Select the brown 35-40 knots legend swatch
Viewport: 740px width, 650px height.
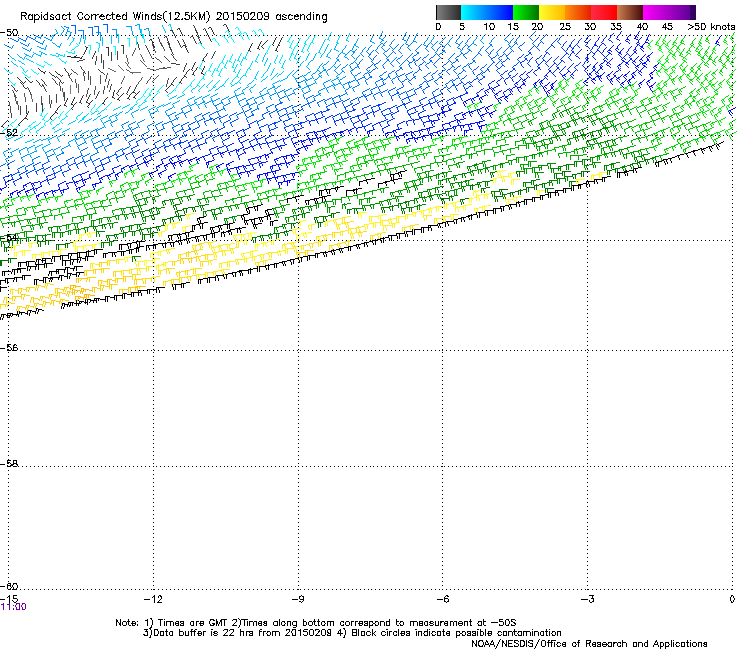(630, 12)
